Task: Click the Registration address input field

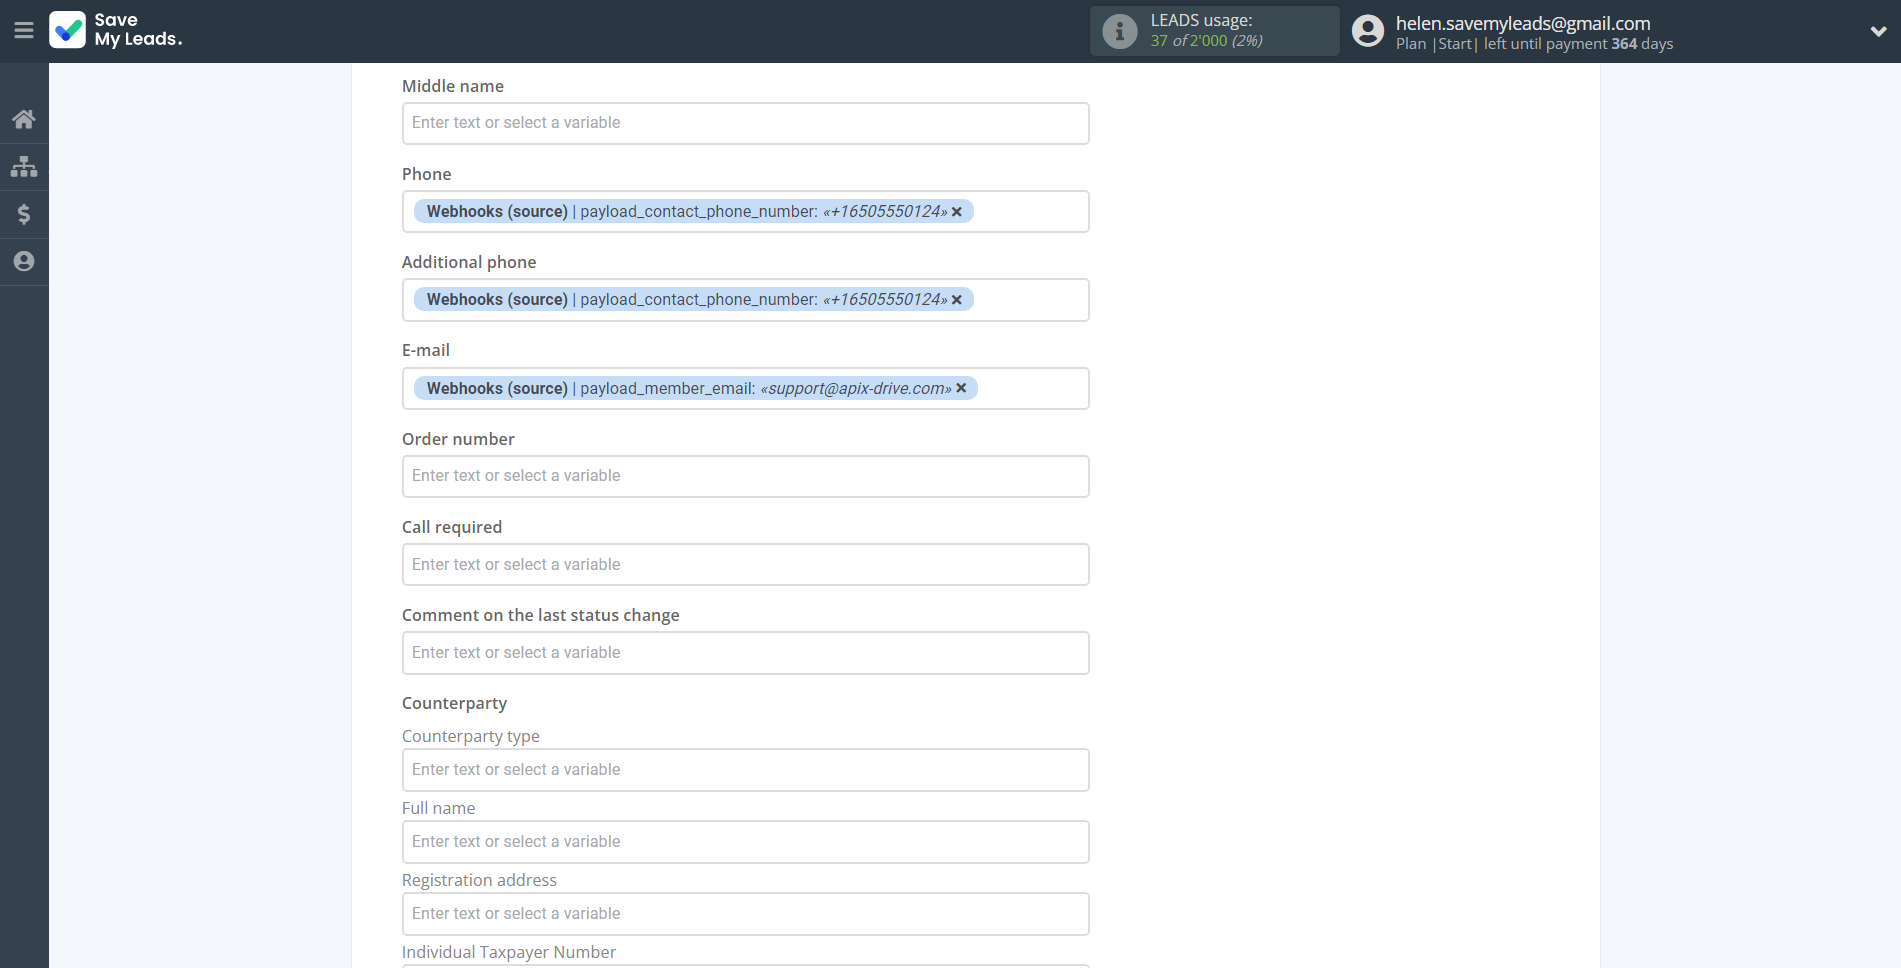Action: [745, 914]
